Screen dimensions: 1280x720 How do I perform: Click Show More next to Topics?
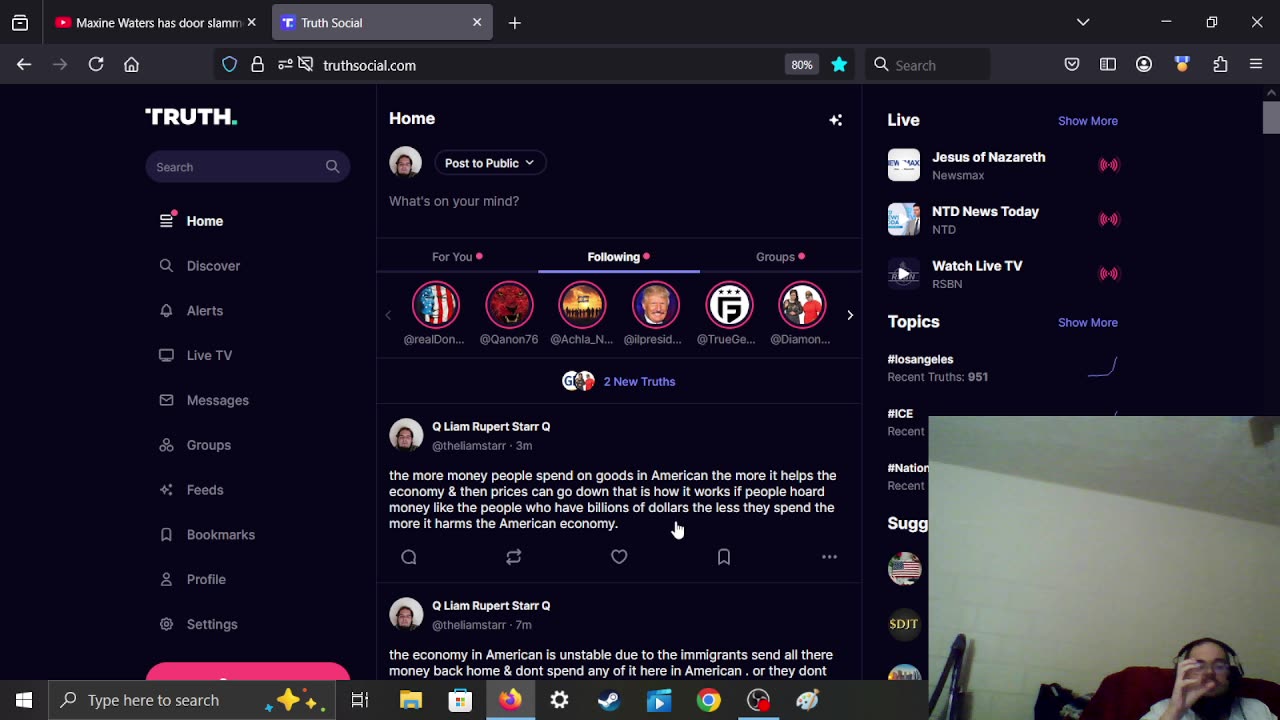tap(1088, 323)
